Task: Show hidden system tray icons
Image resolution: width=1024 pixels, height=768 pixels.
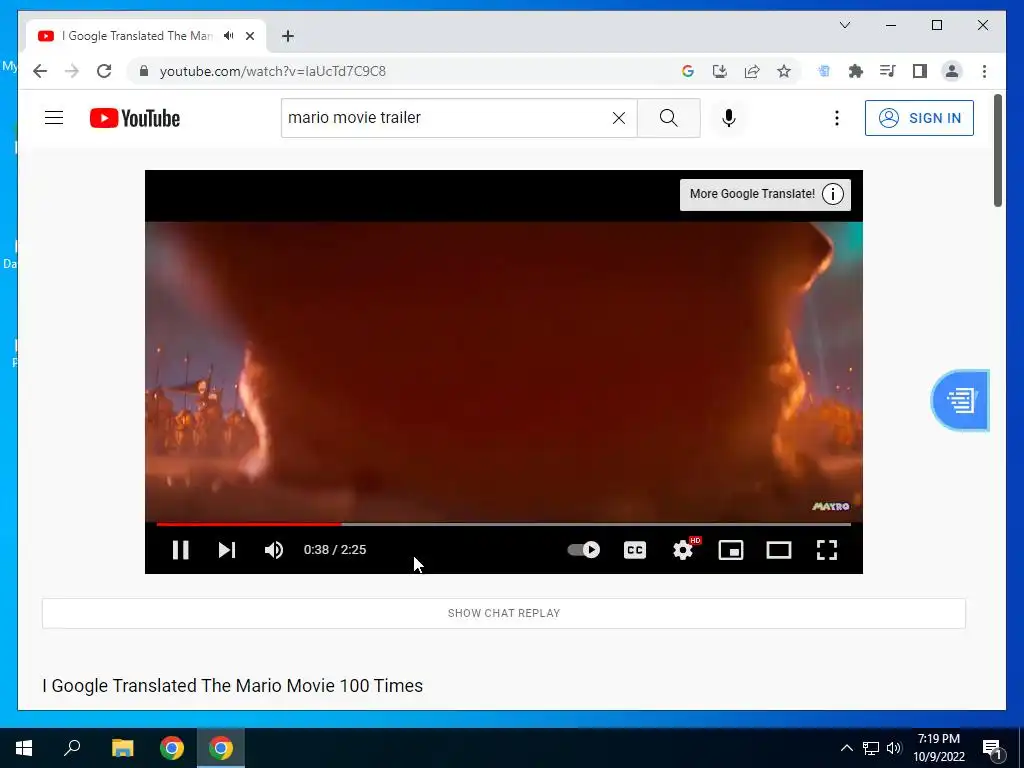Action: [846, 748]
